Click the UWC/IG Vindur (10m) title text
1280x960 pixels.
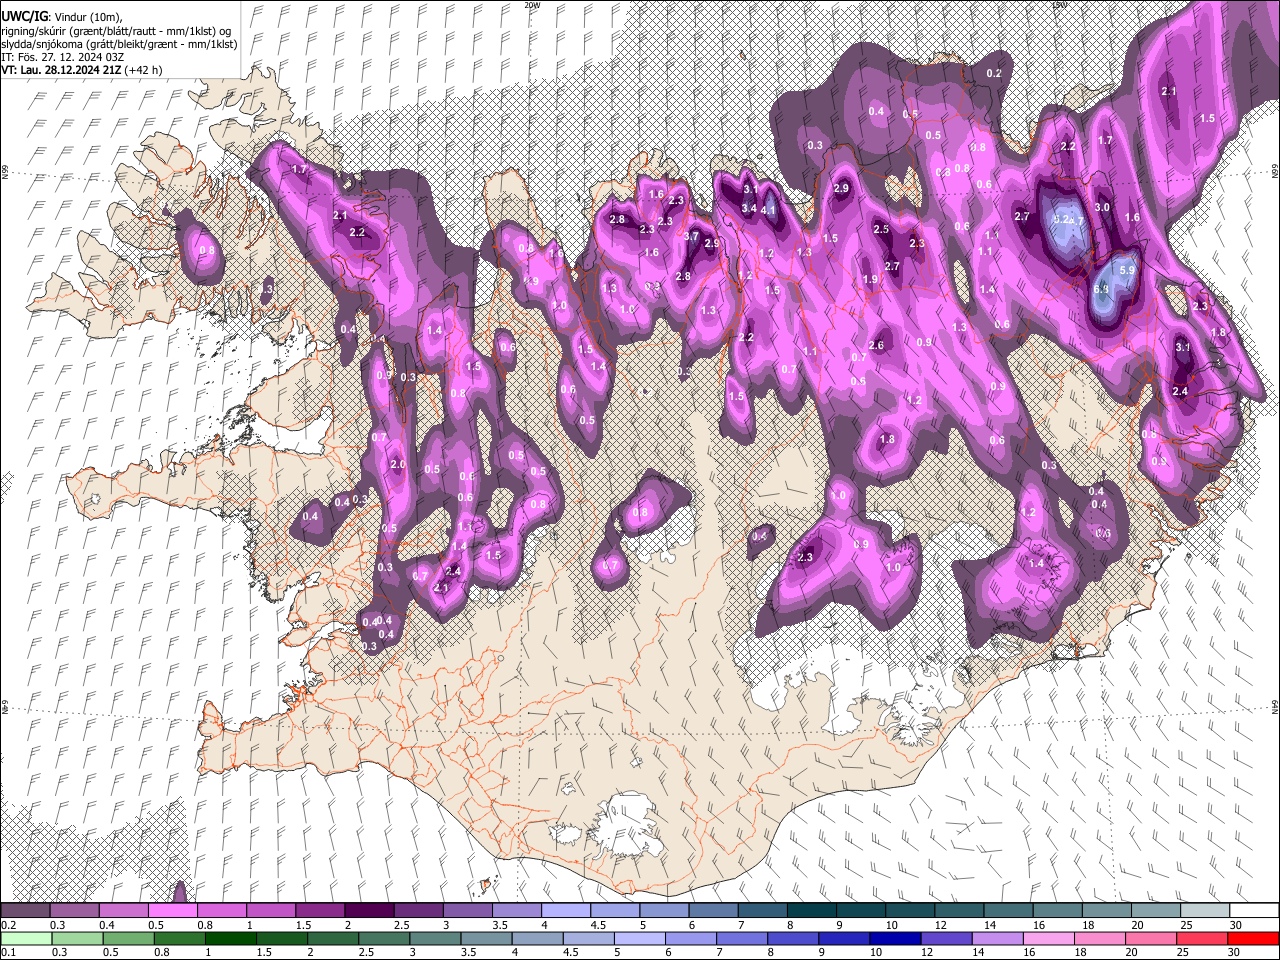point(61,17)
